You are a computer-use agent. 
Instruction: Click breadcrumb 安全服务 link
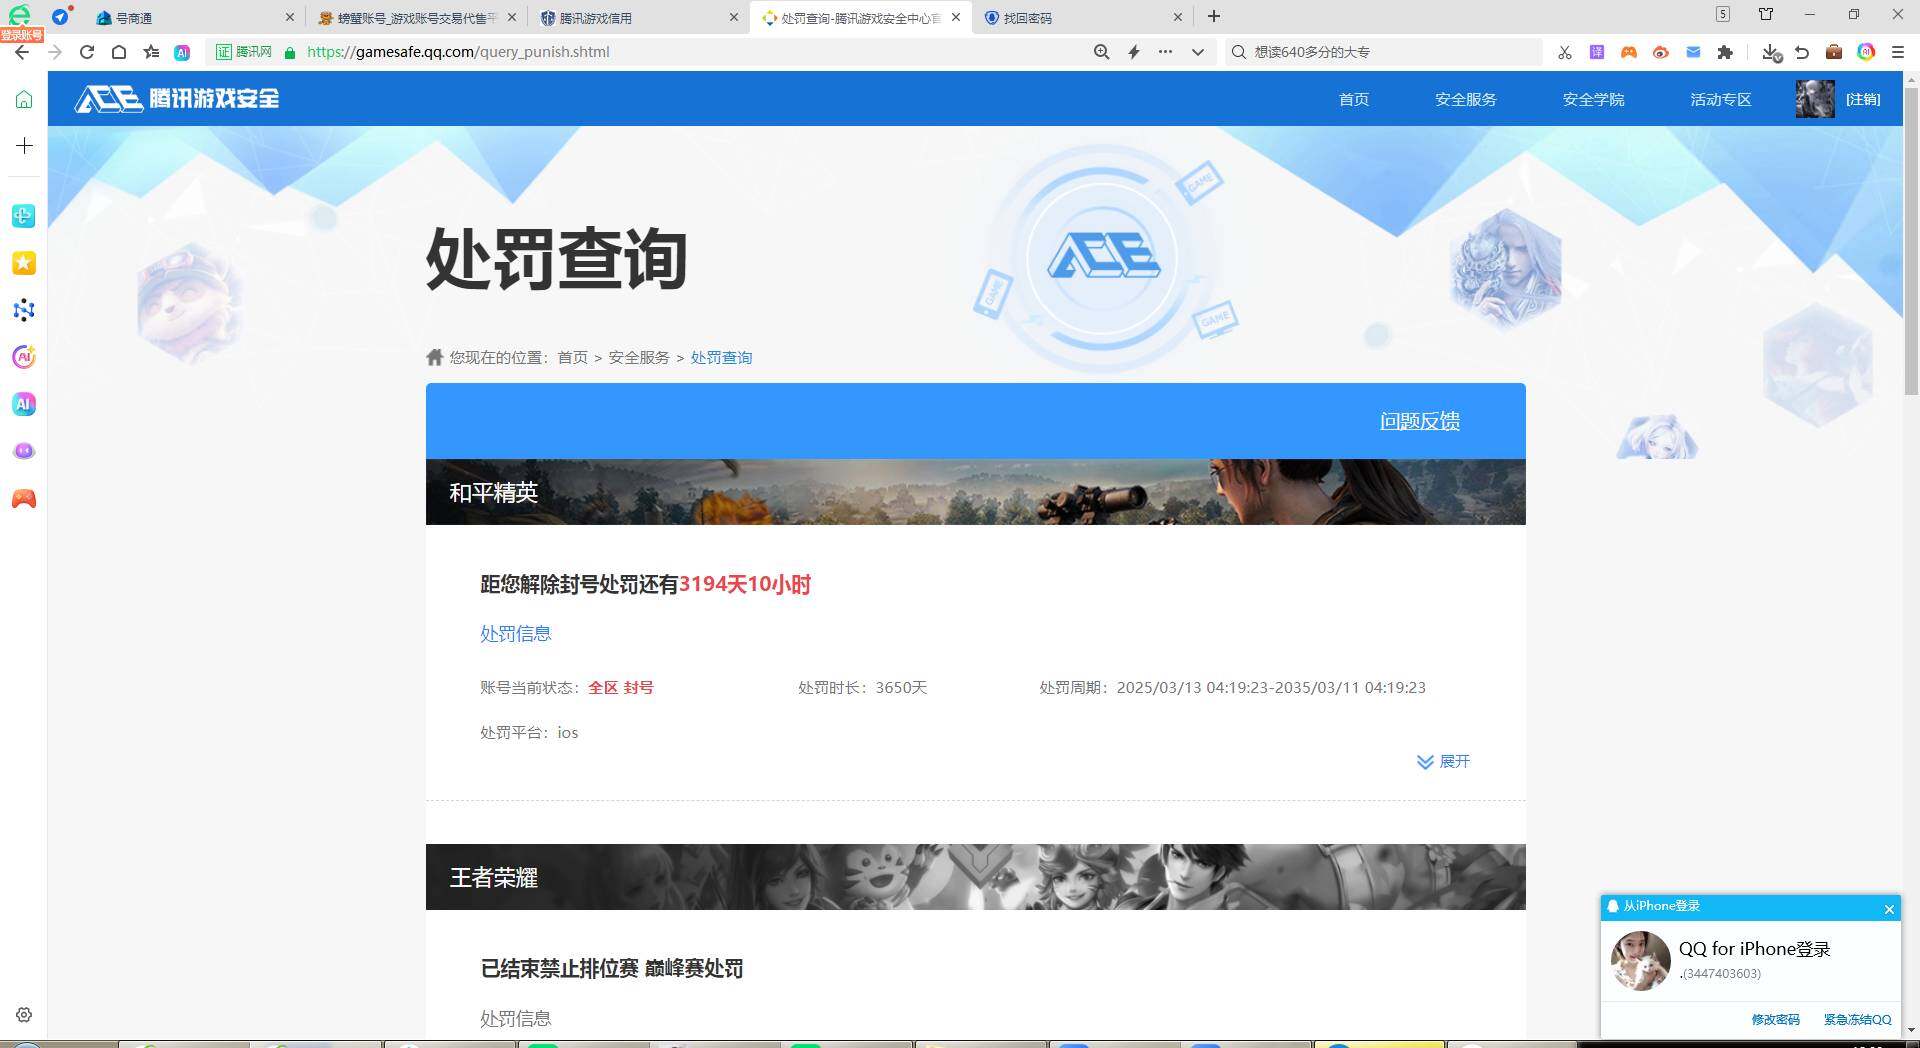pos(639,358)
